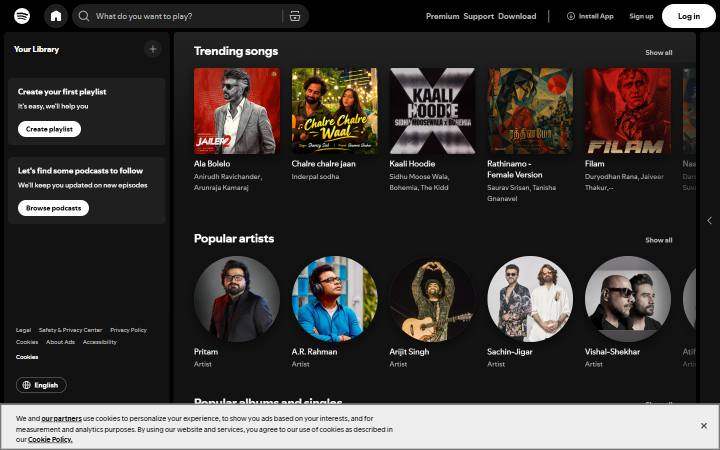Image resolution: width=720 pixels, height=450 pixels.
Task: Click the Install App download icon
Action: [x=571, y=16]
